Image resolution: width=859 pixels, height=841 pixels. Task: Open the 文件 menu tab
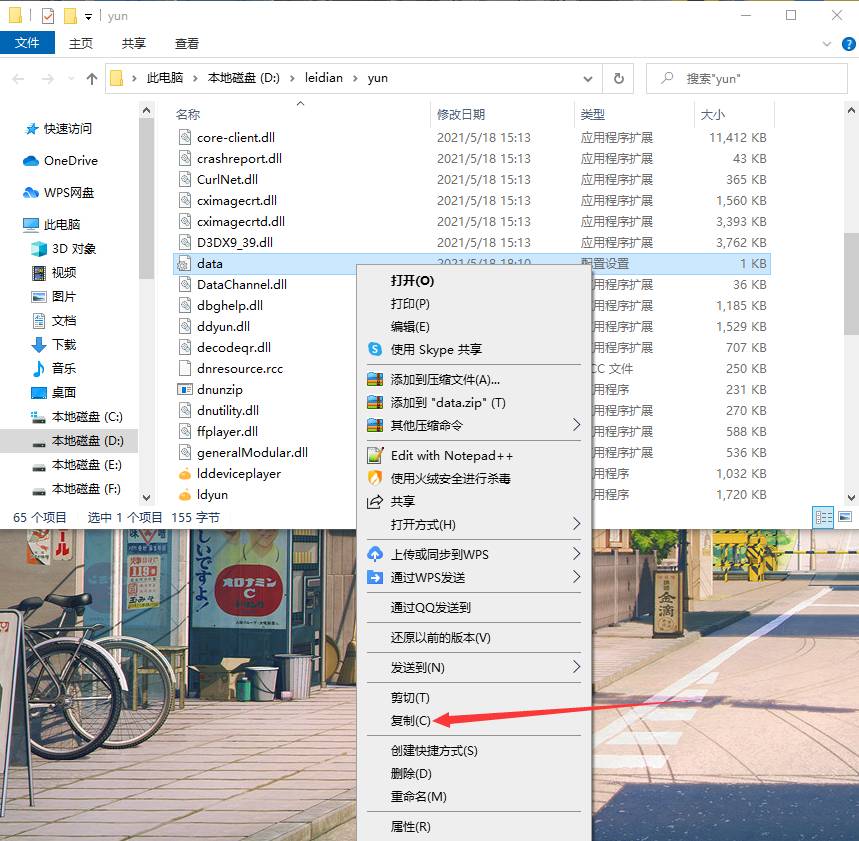click(x=27, y=43)
